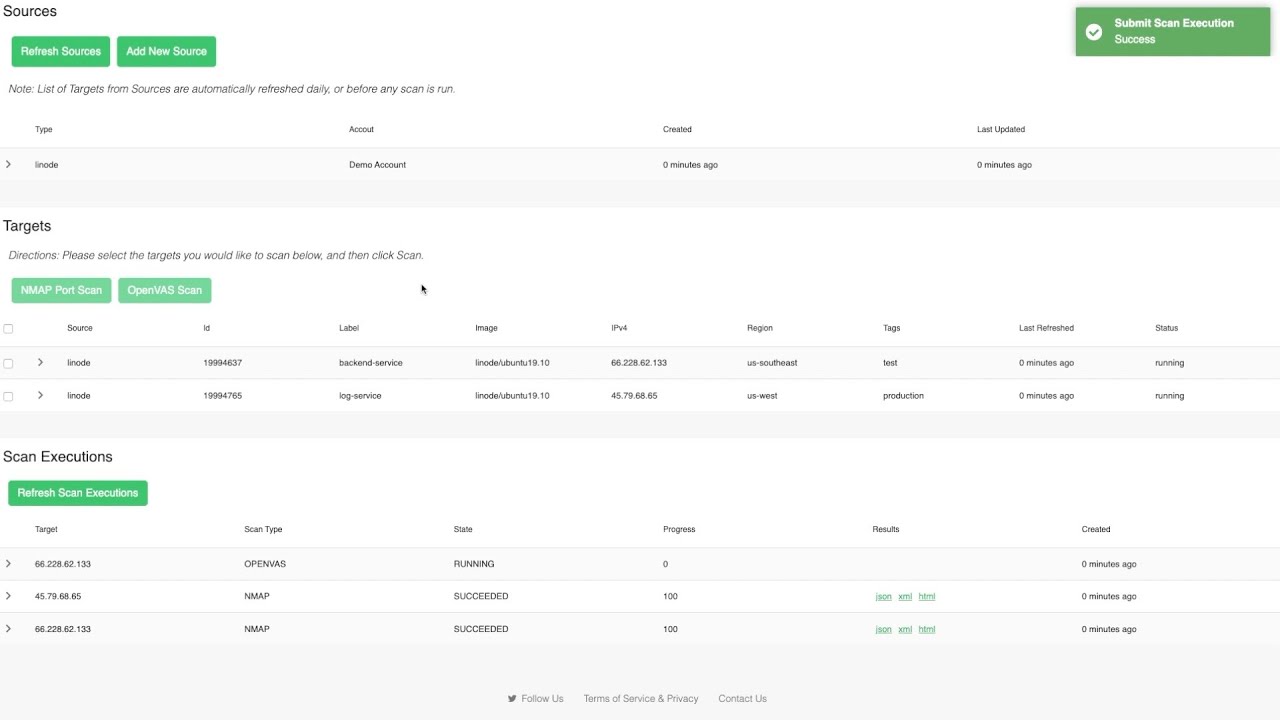Click the Add New Source button
1280x720 pixels.
point(166,51)
